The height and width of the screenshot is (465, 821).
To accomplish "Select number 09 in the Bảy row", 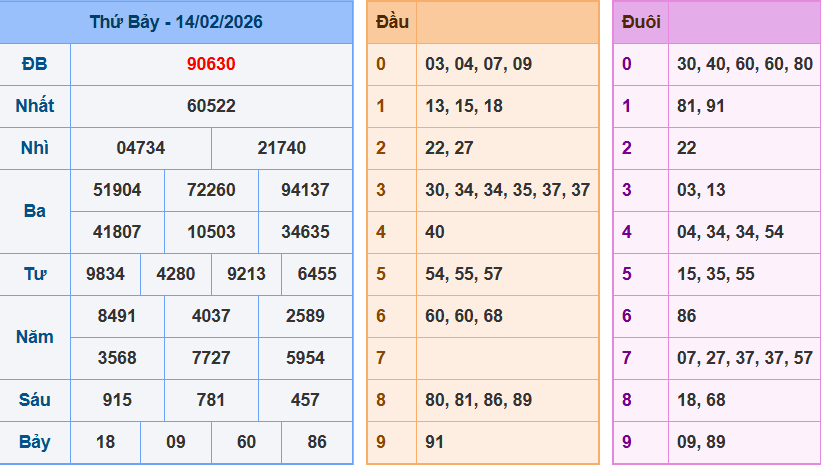I will click(176, 442).
